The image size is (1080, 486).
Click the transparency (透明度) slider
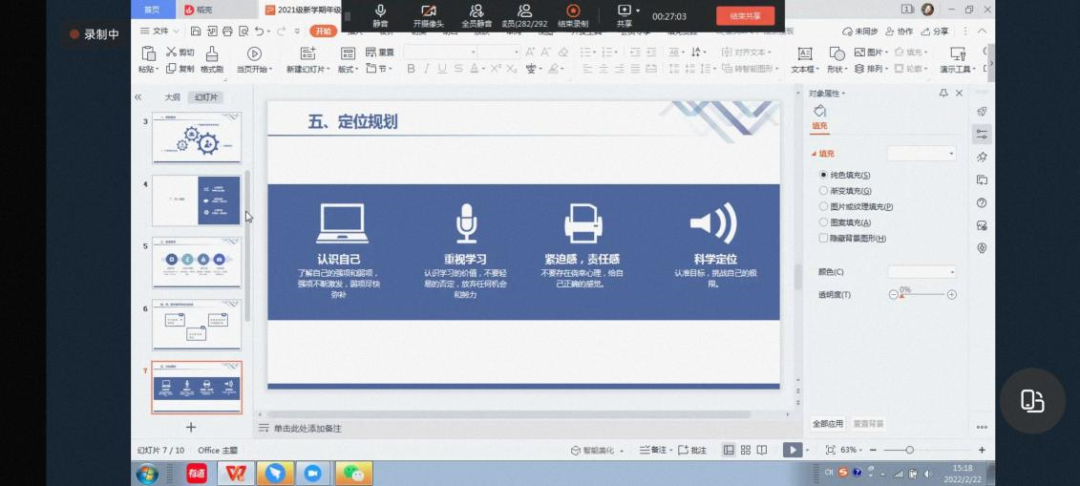pos(922,295)
